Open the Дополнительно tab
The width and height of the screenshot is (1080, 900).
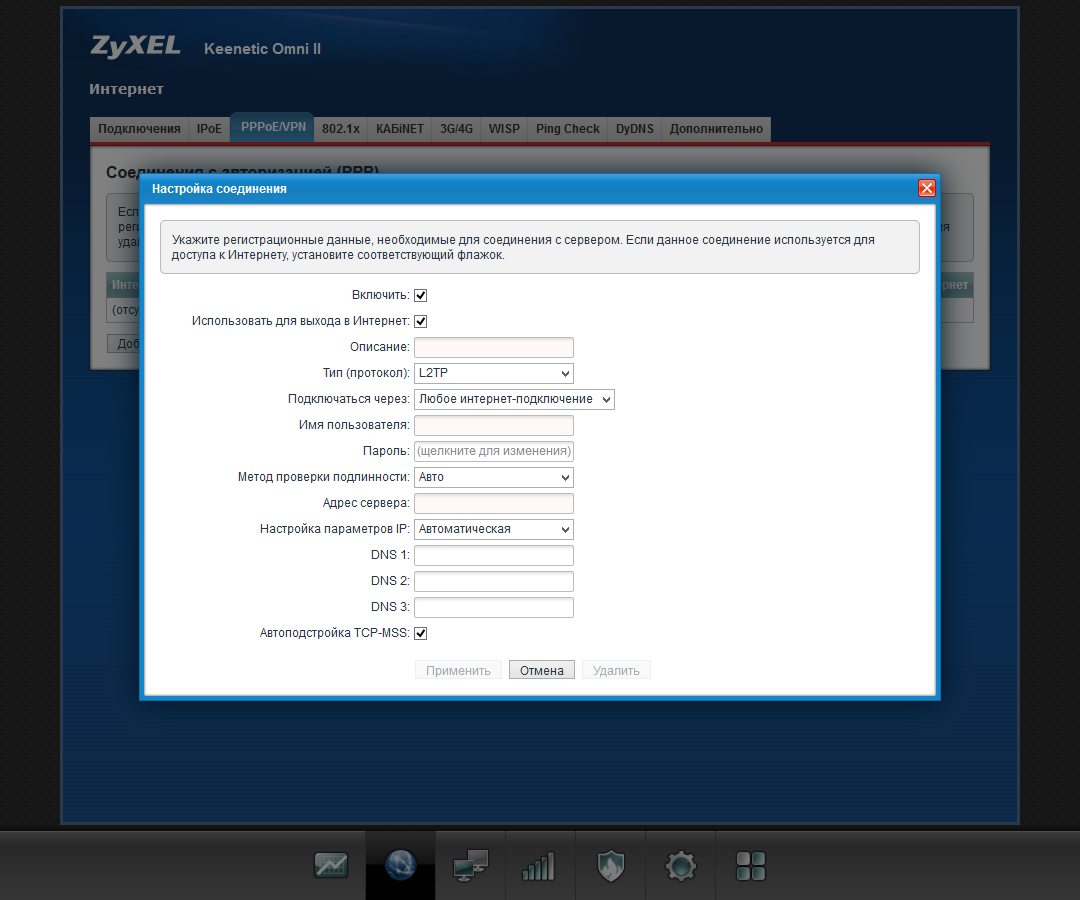(x=716, y=129)
